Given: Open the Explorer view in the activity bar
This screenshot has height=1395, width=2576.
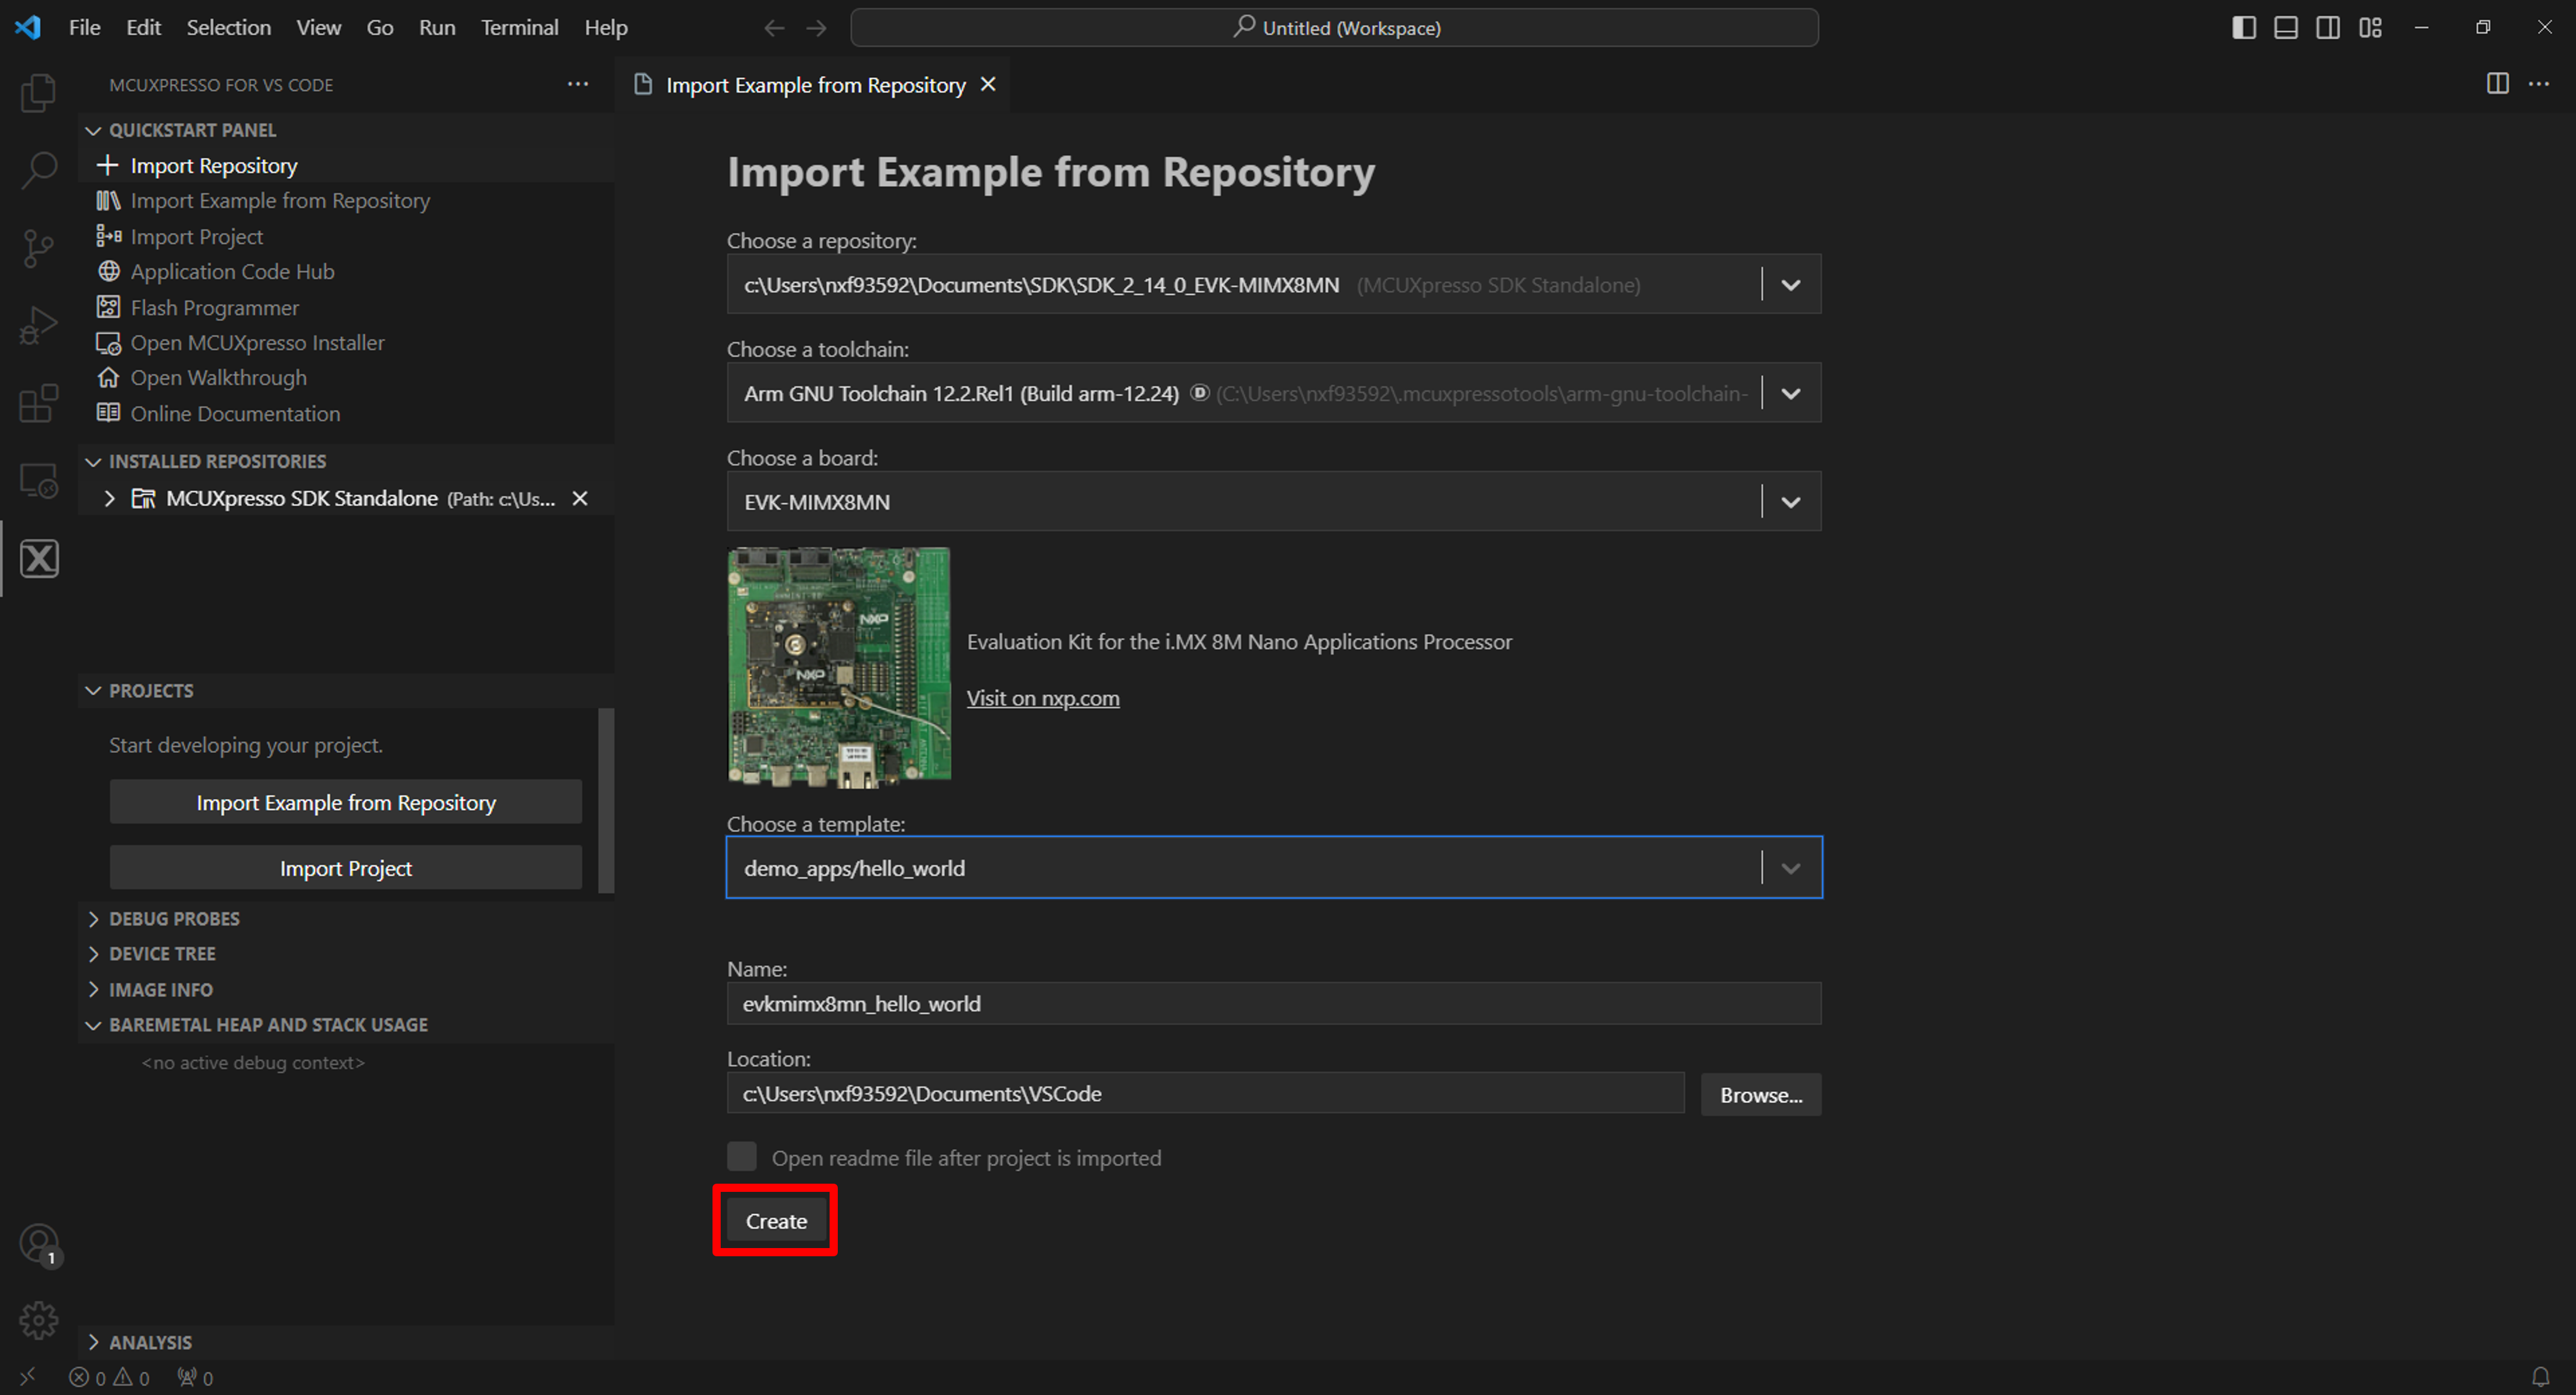Looking at the screenshot, I should coord(38,93).
